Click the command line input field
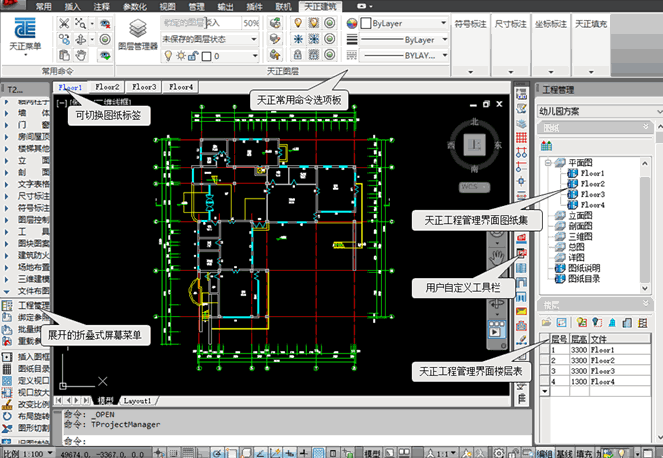This screenshot has height=458, width=663. click(x=296, y=441)
